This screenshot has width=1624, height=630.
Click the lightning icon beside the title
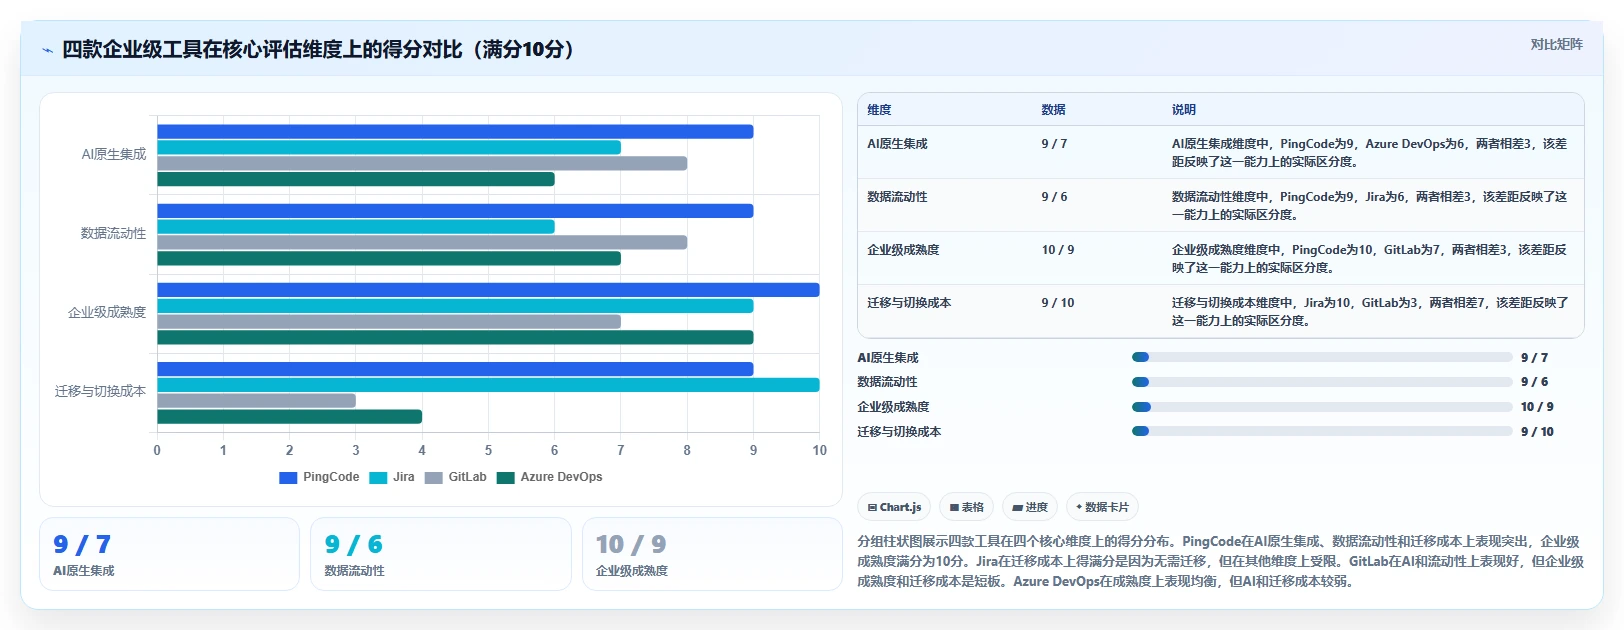coord(47,50)
